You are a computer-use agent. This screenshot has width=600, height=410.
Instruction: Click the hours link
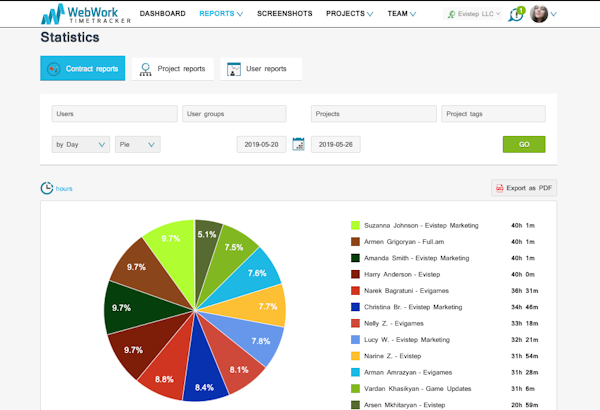click(x=64, y=188)
